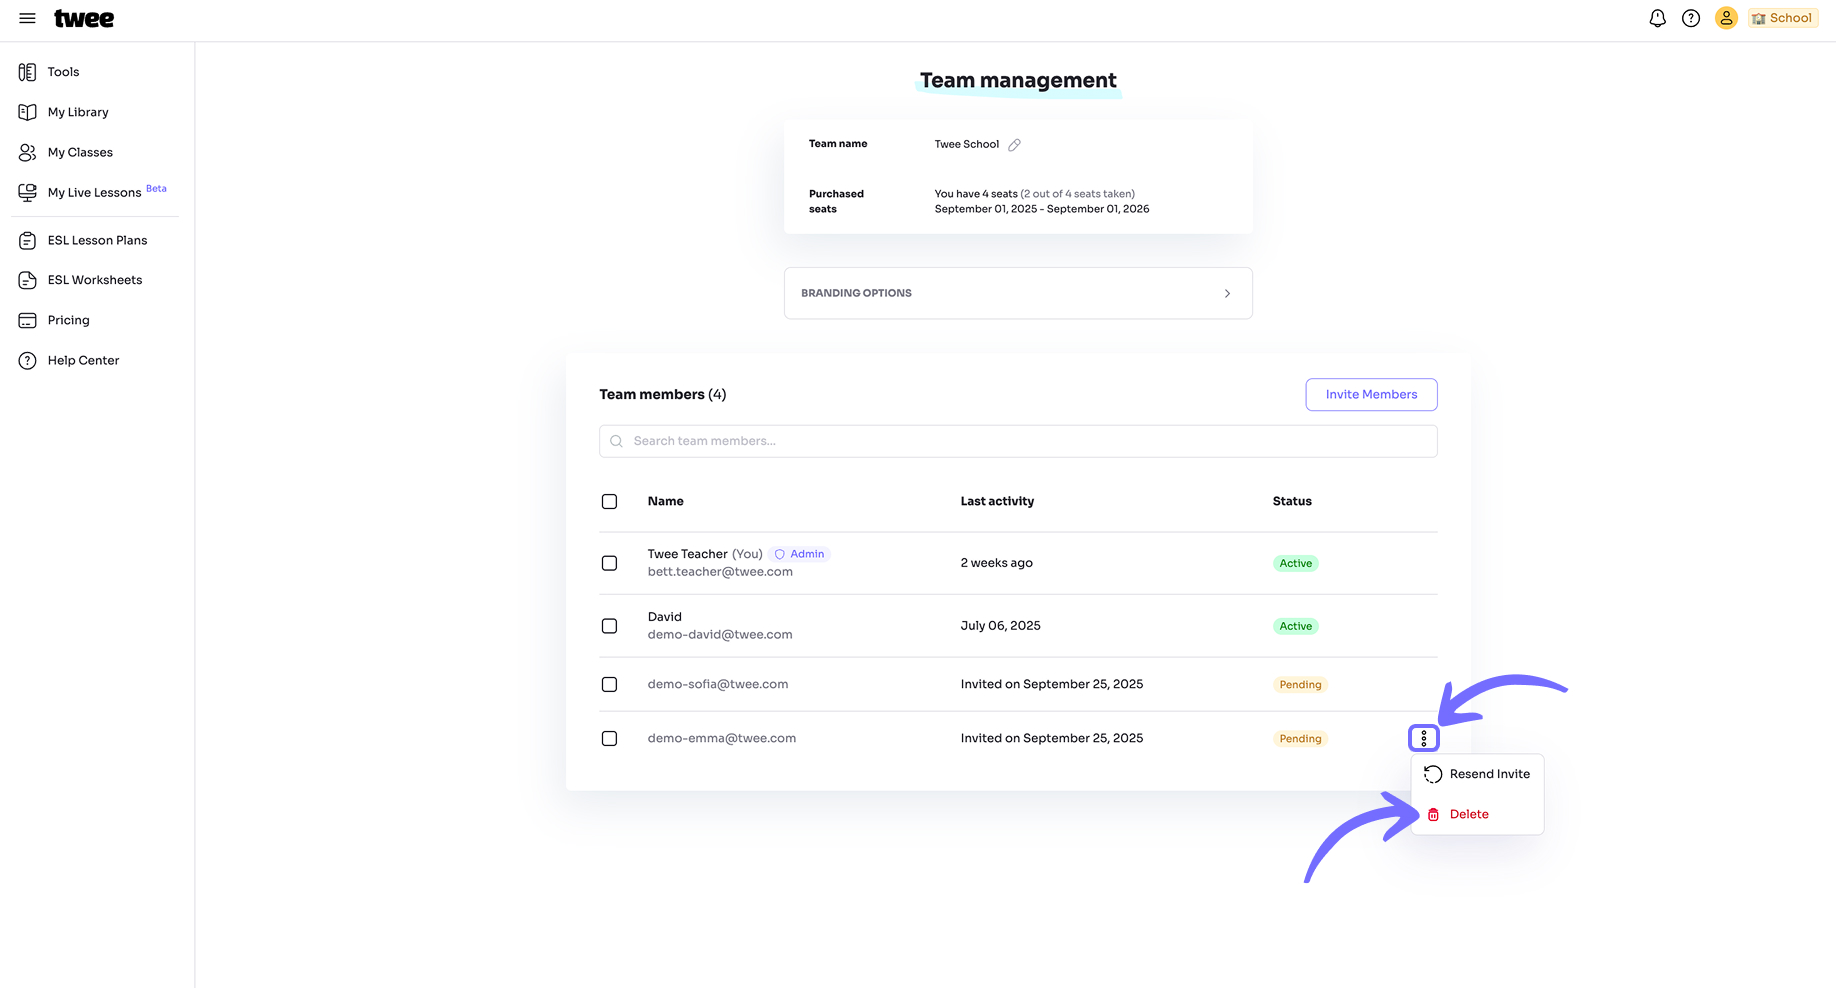Click the Pending status for demo-emma
This screenshot has height=988, width=1836.
click(x=1300, y=739)
